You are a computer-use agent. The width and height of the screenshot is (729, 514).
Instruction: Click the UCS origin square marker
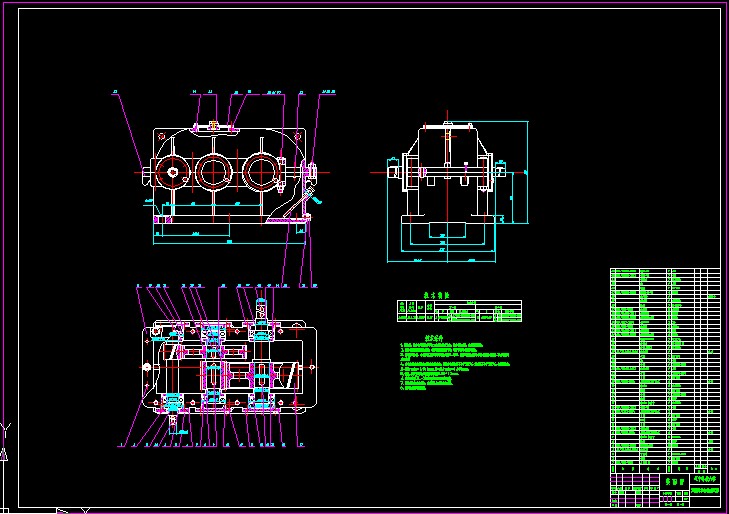tap(4, 511)
